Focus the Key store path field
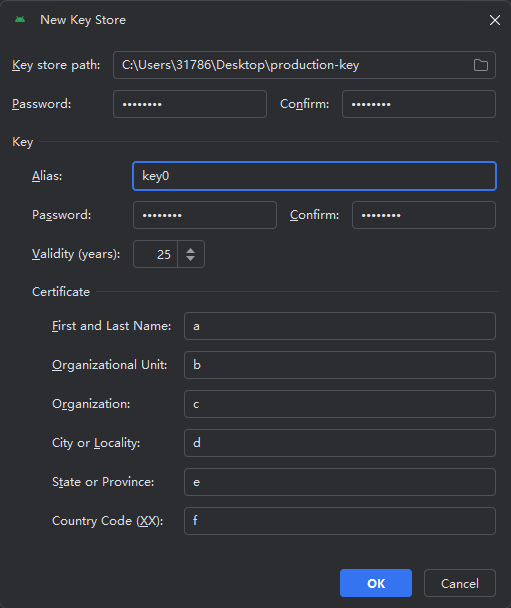 [304, 65]
